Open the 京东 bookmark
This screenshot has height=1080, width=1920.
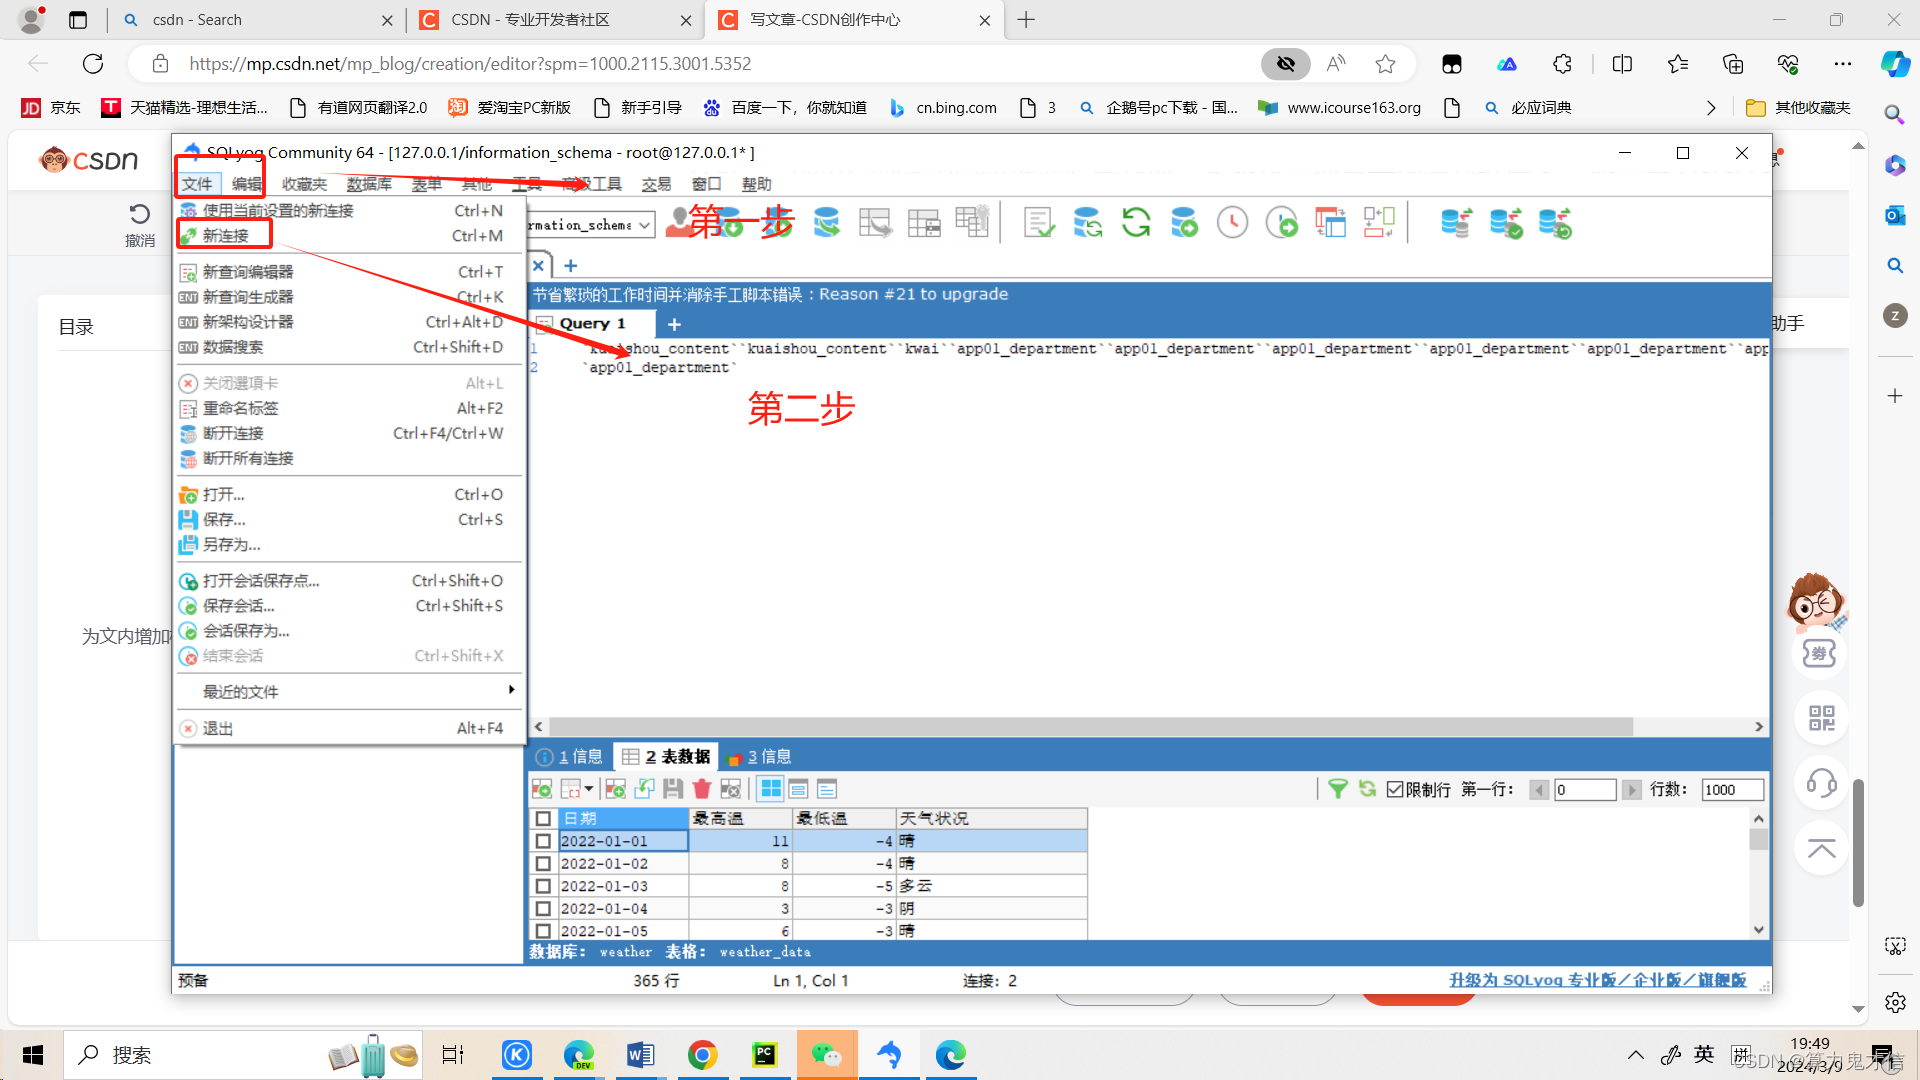click(51, 107)
